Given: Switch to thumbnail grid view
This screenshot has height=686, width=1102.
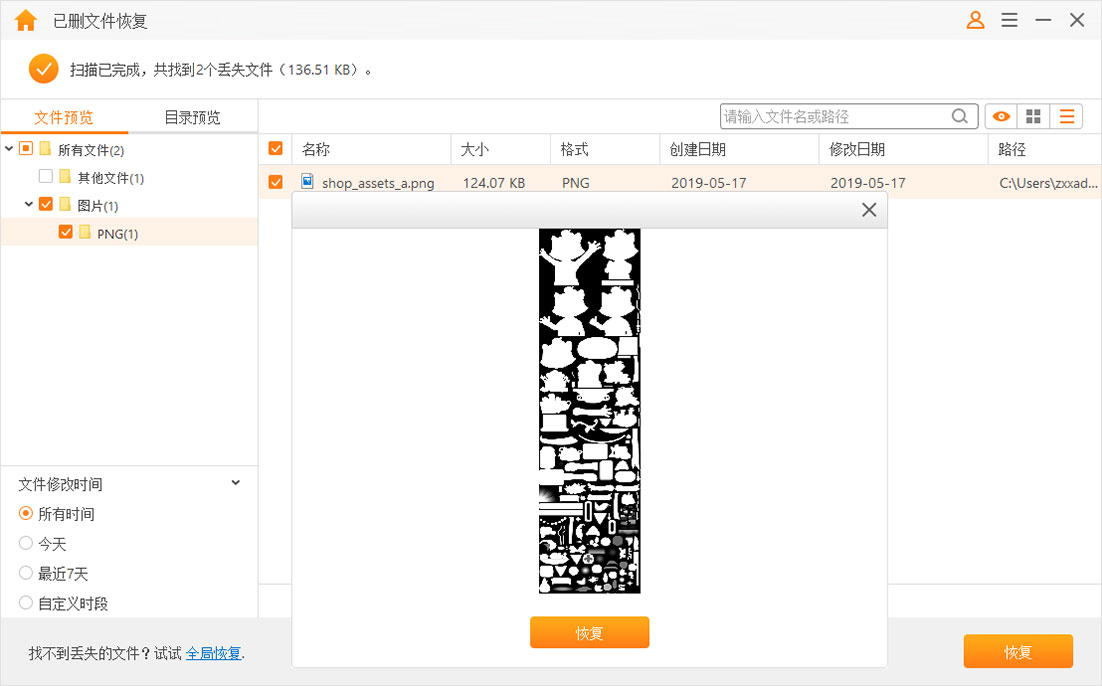Looking at the screenshot, I should pos(1033,116).
